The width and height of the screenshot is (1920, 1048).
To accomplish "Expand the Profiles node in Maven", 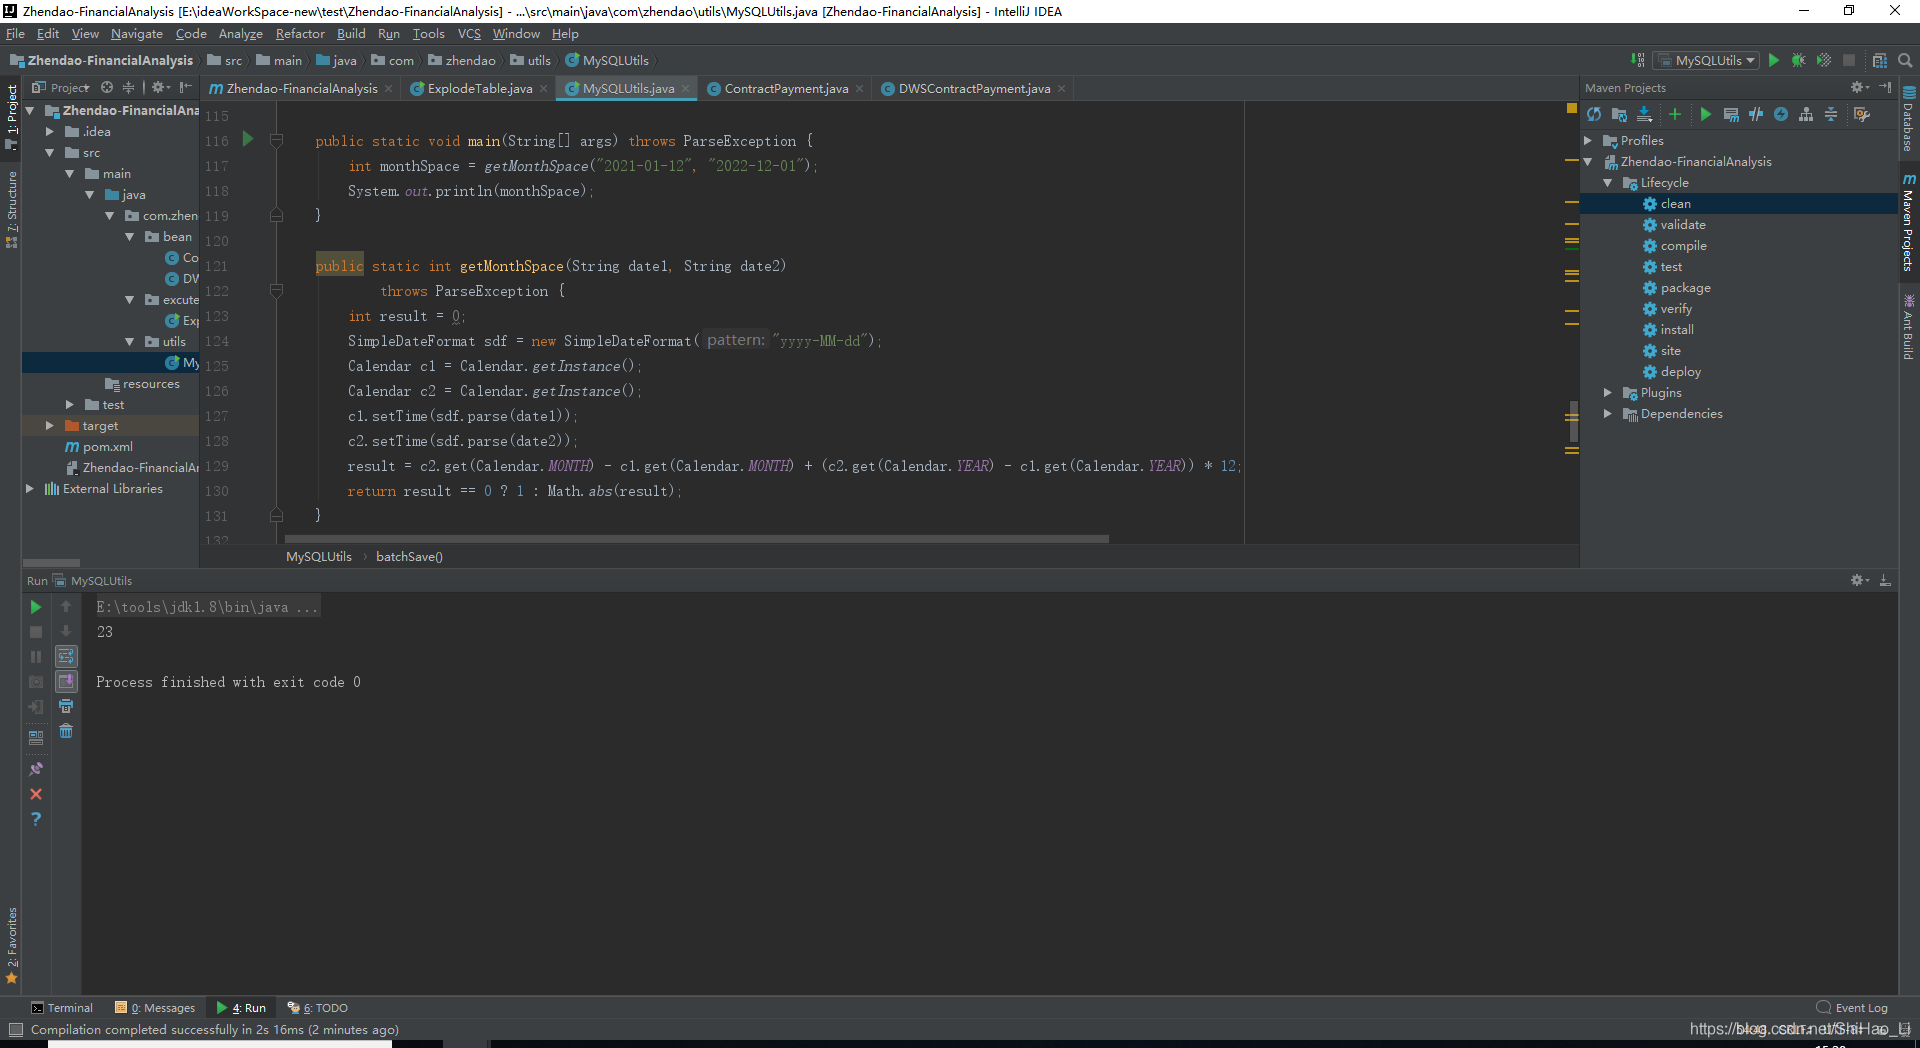I will pyautogui.click(x=1588, y=141).
